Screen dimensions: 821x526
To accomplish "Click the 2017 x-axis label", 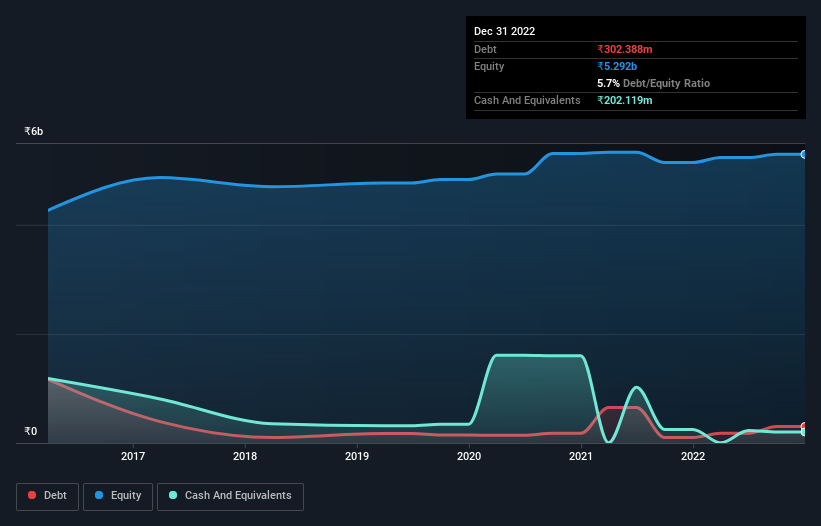I will (x=133, y=456).
